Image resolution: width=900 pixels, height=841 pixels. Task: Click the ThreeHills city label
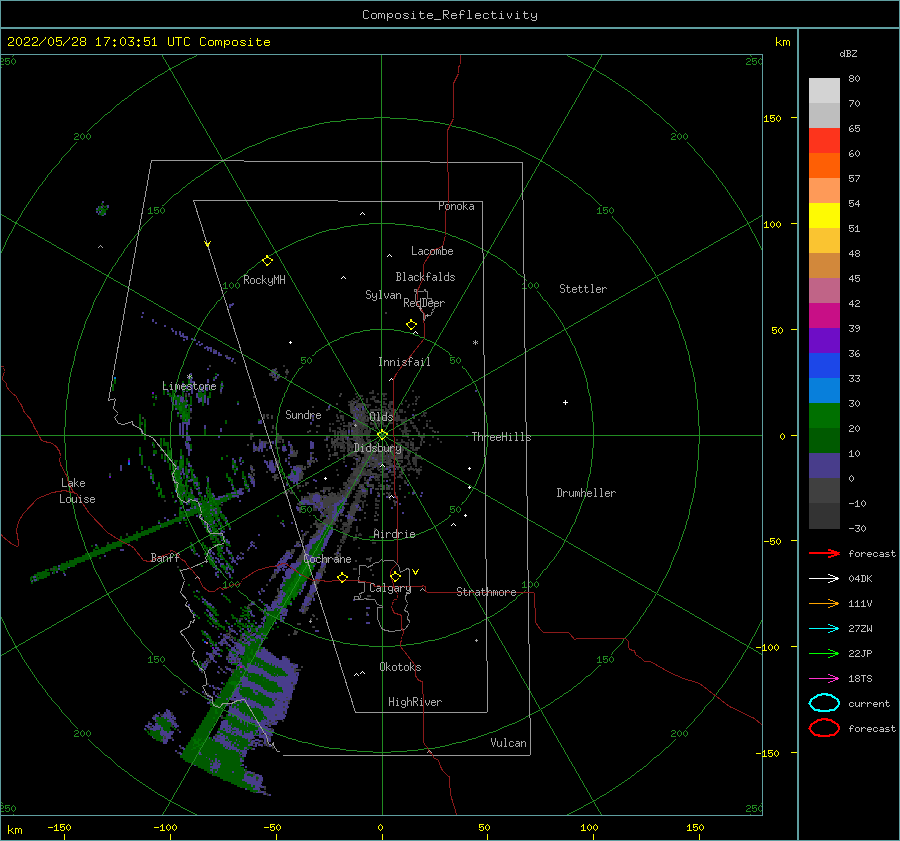coord(502,437)
